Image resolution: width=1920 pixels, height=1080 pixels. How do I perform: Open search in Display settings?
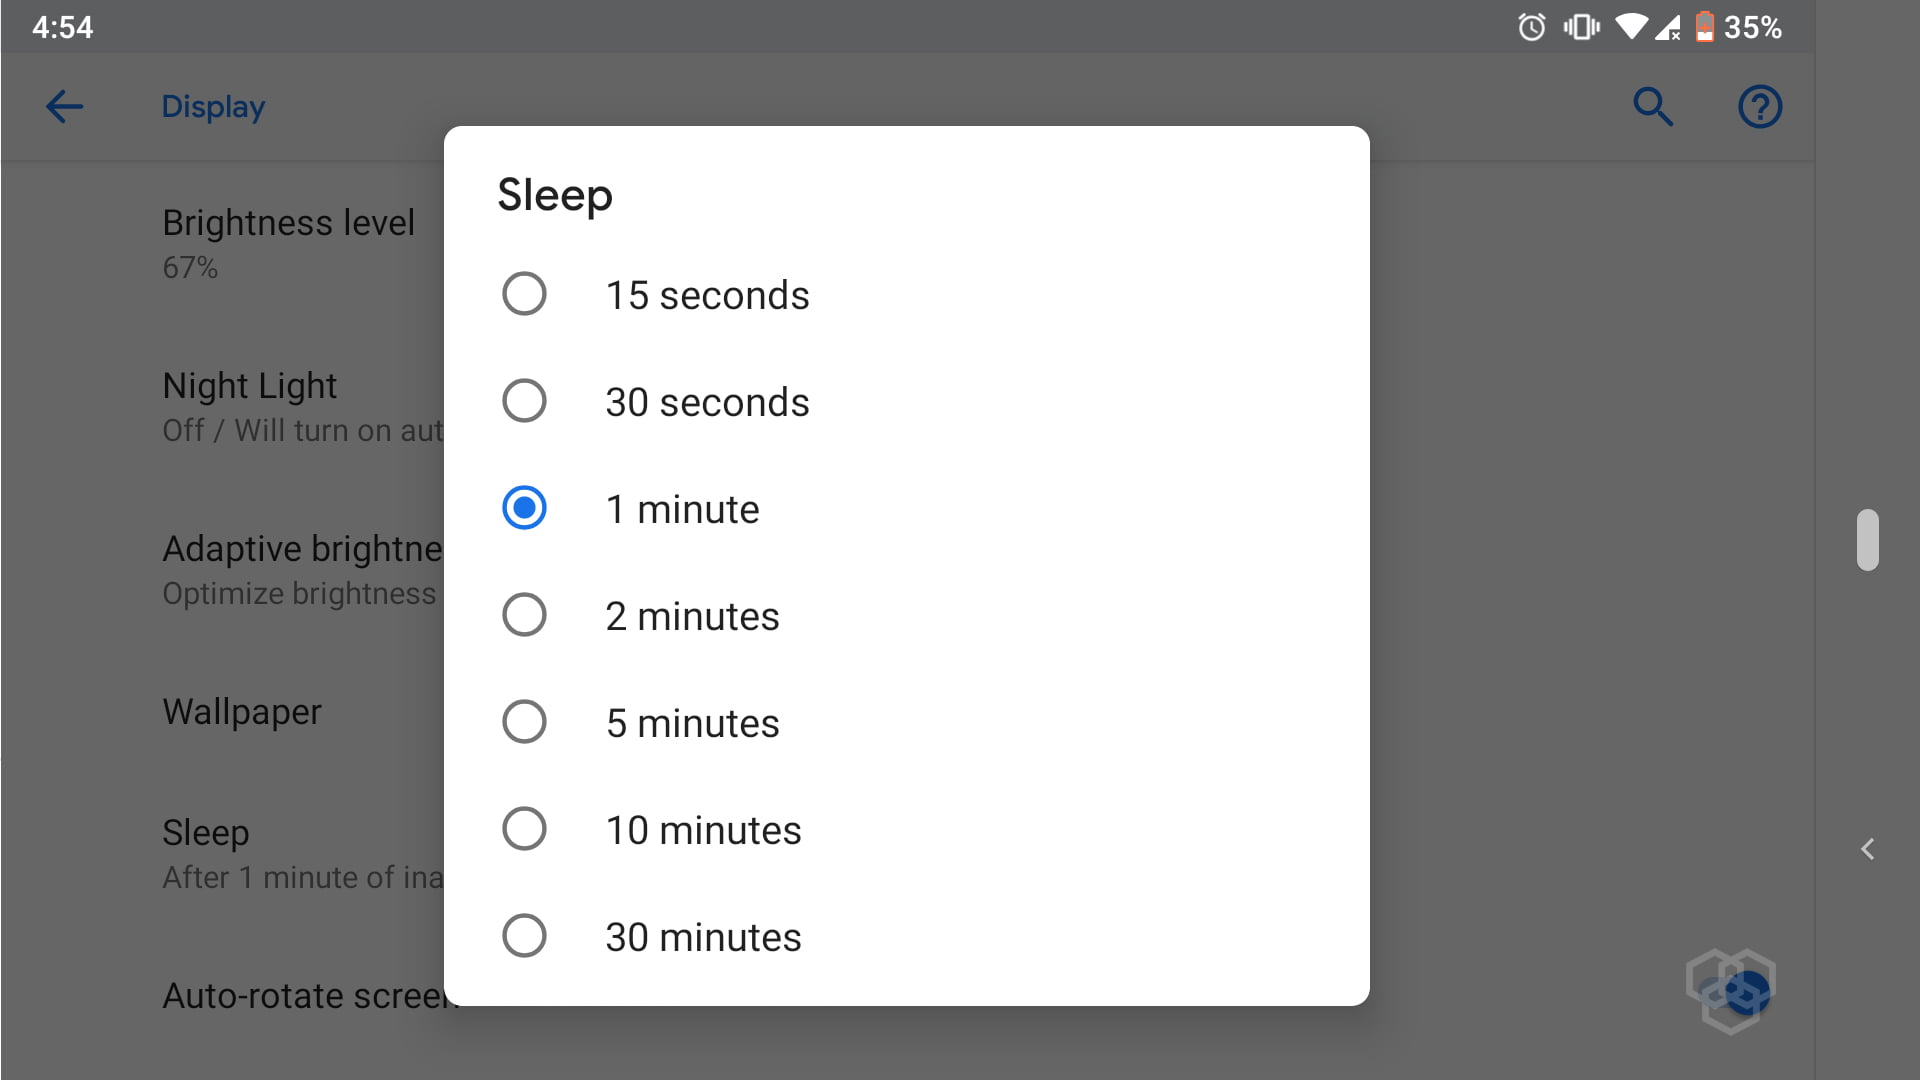1653,107
